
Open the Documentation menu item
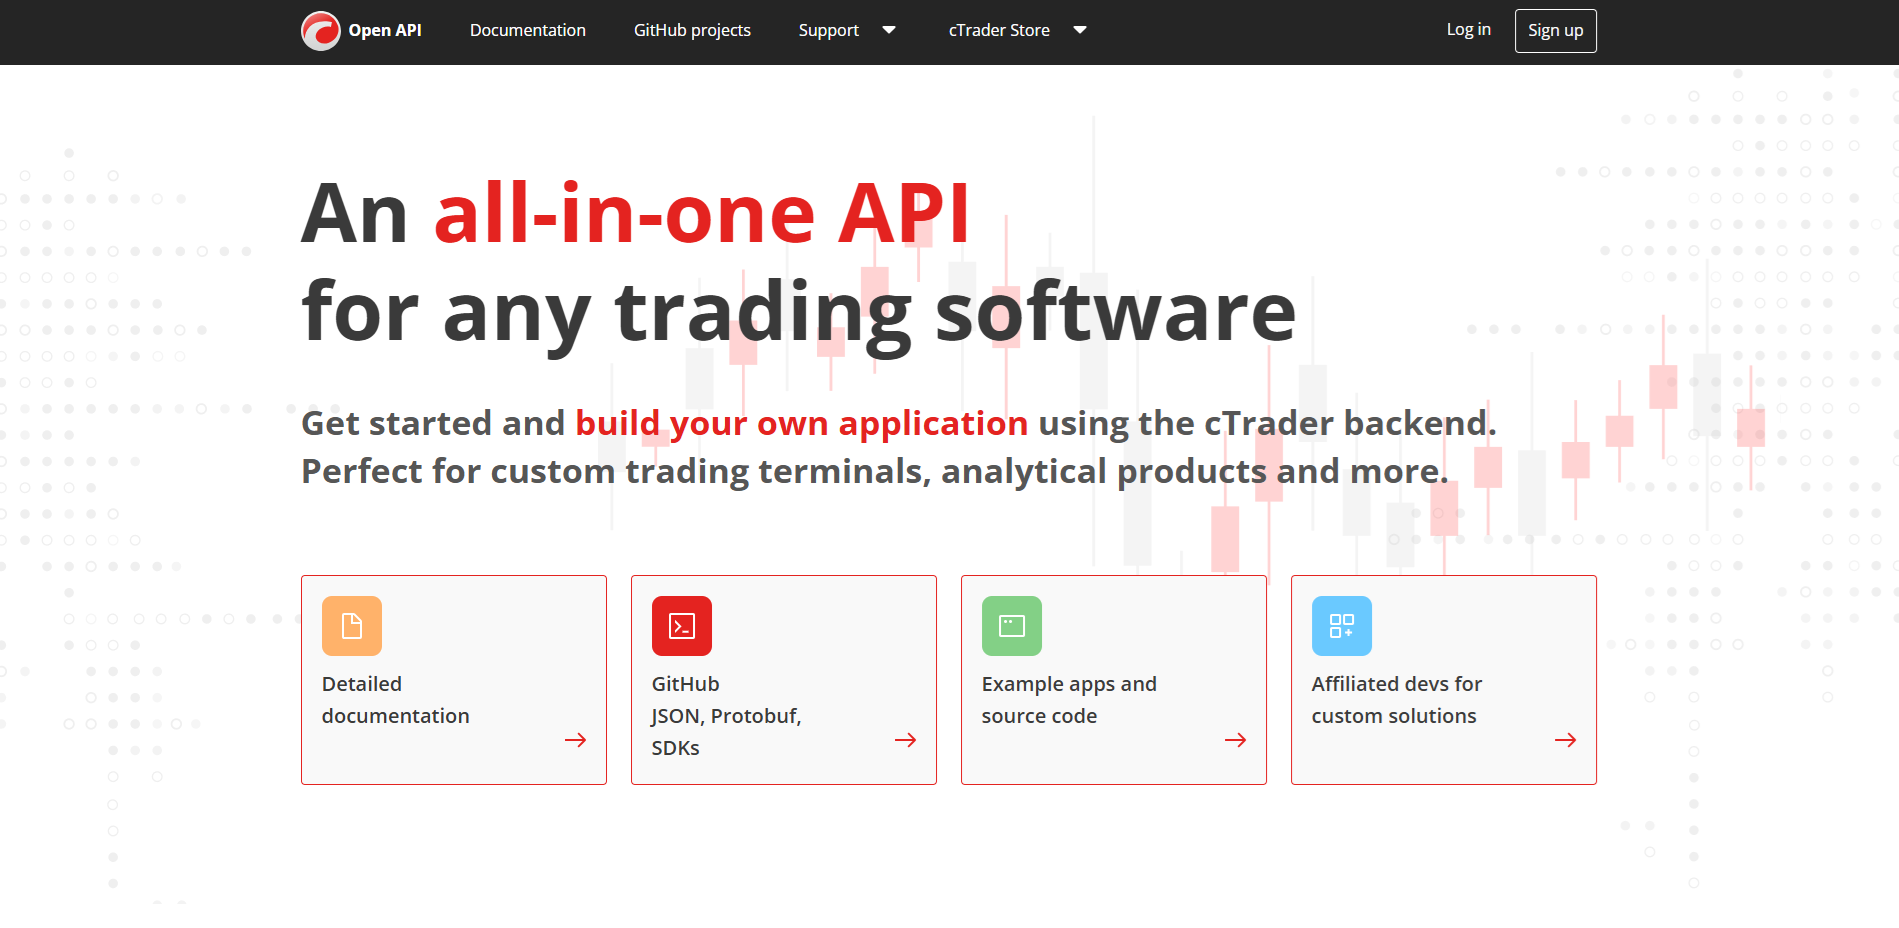(x=527, y=30)
